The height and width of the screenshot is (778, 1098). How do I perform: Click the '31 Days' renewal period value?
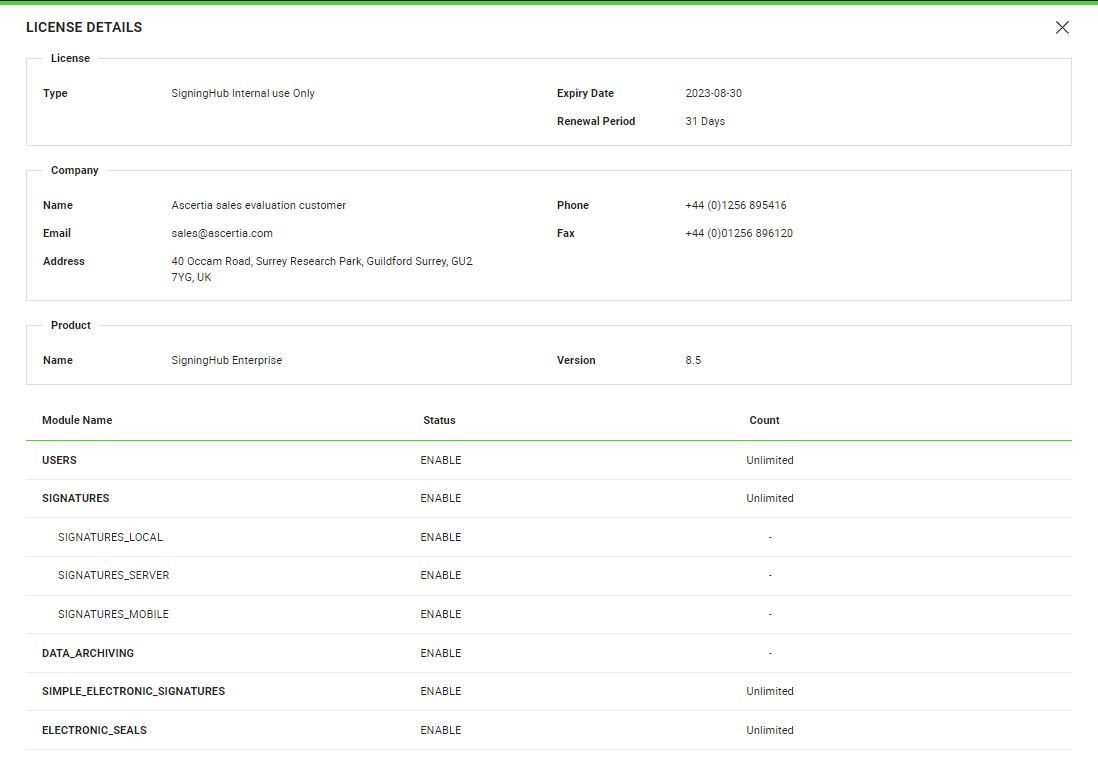pyautogui.click(x=704, y=121)
